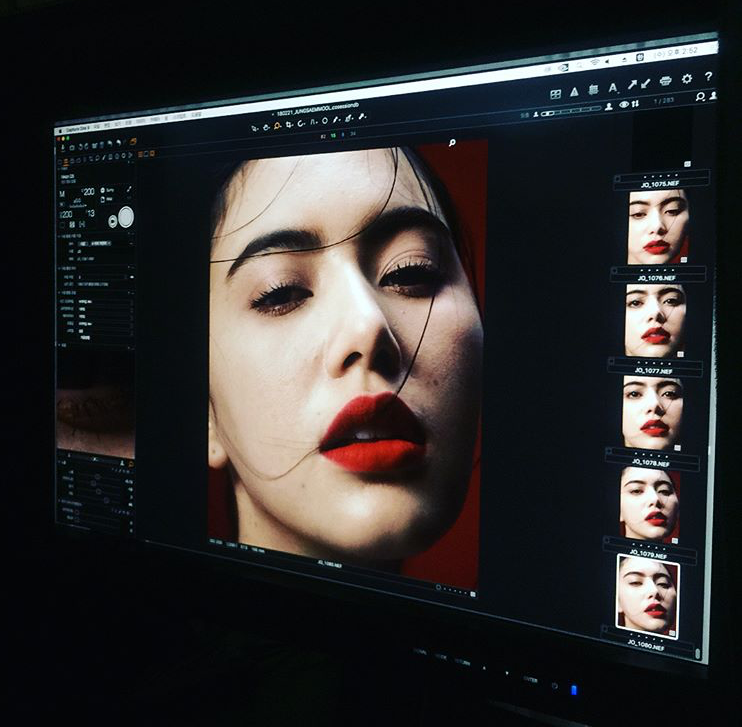
Task: Click the star rating dots above JO_1076.NEF
Action: pyautogui.click(x=659, y=270)
